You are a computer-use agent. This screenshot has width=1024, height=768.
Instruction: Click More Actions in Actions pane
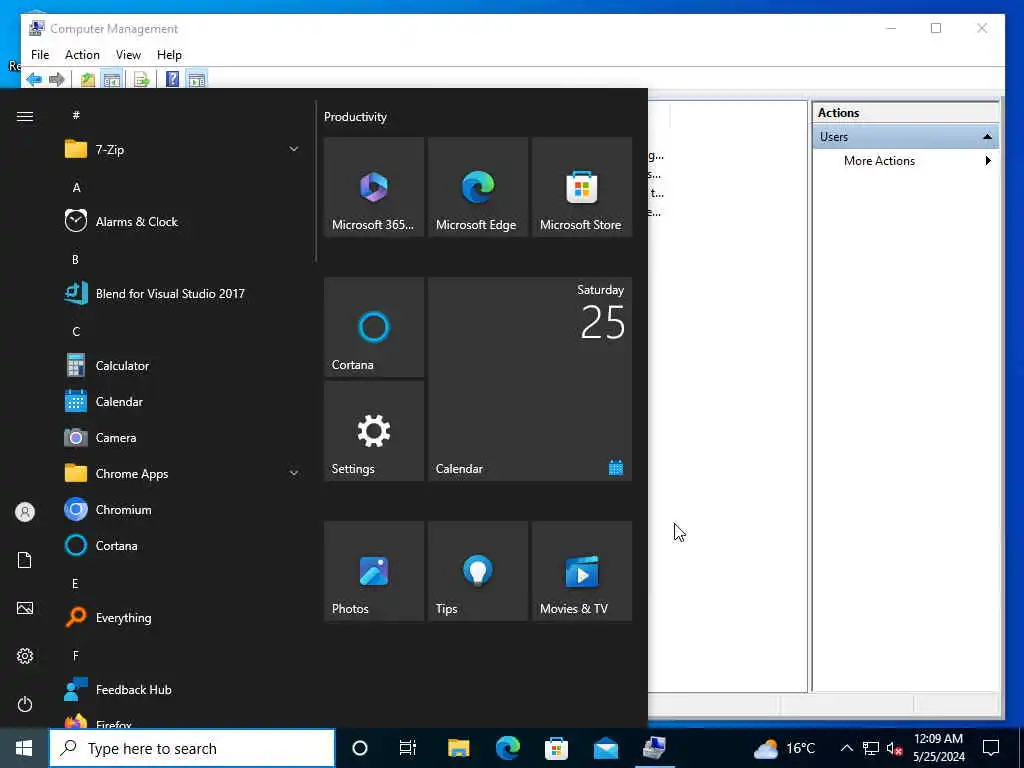pos(879,161)
